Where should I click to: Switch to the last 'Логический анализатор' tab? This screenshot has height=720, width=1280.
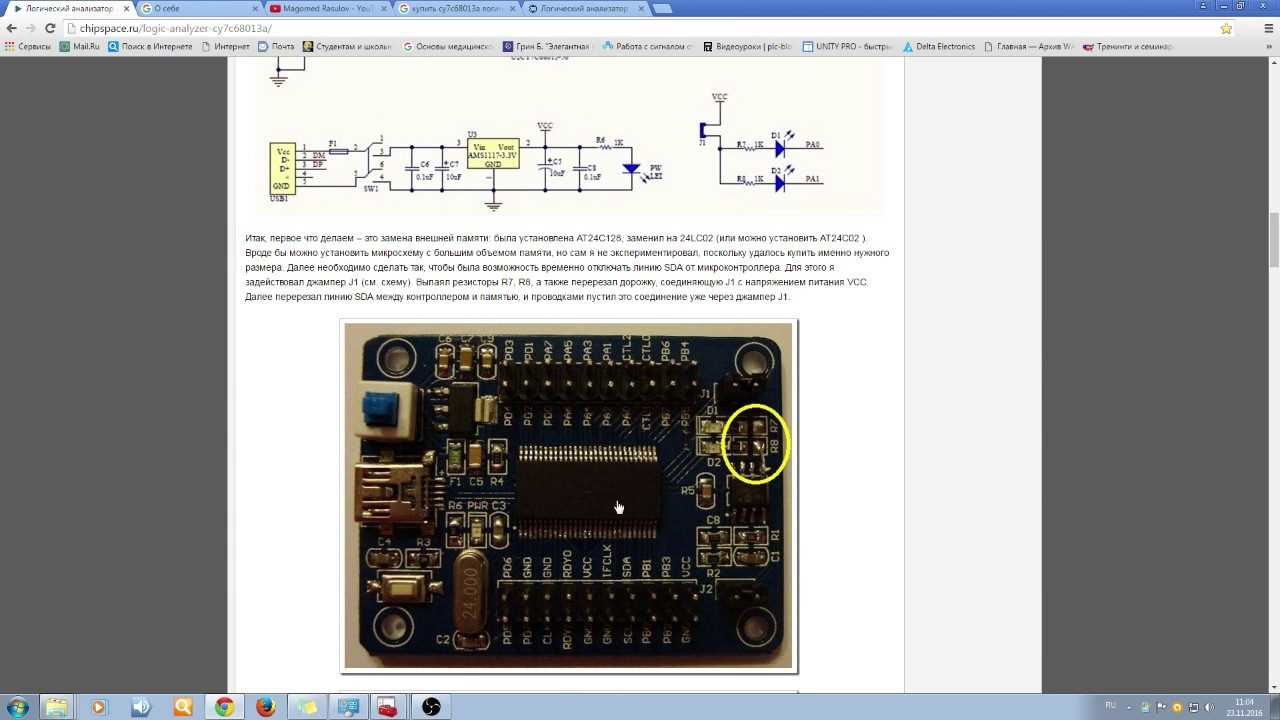[x=585, y=8]
